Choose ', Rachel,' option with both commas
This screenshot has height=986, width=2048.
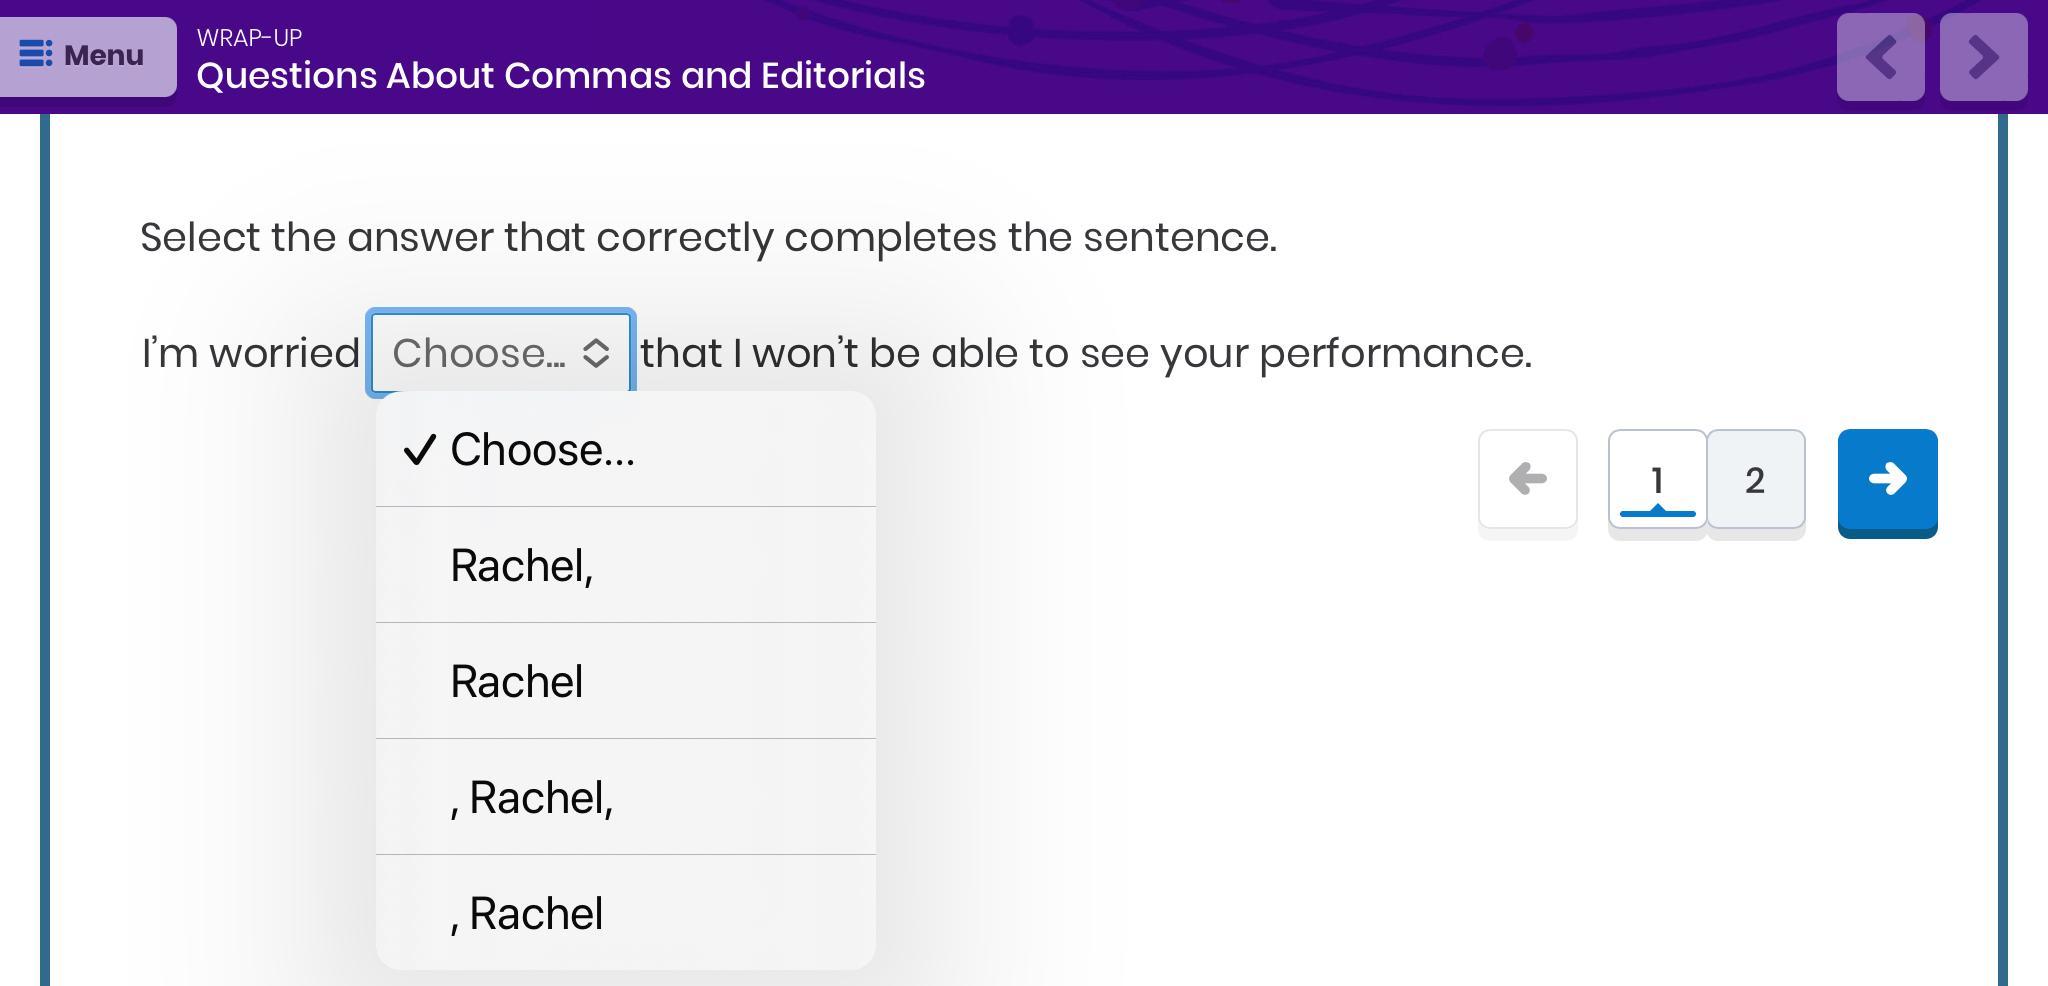click(x=532, y=798)
